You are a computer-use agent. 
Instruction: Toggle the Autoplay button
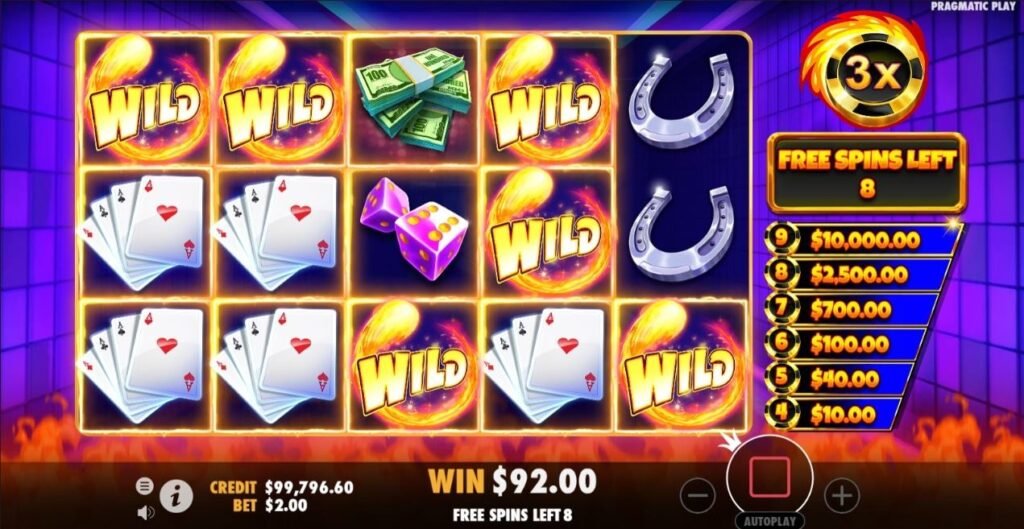pos(769,522)
